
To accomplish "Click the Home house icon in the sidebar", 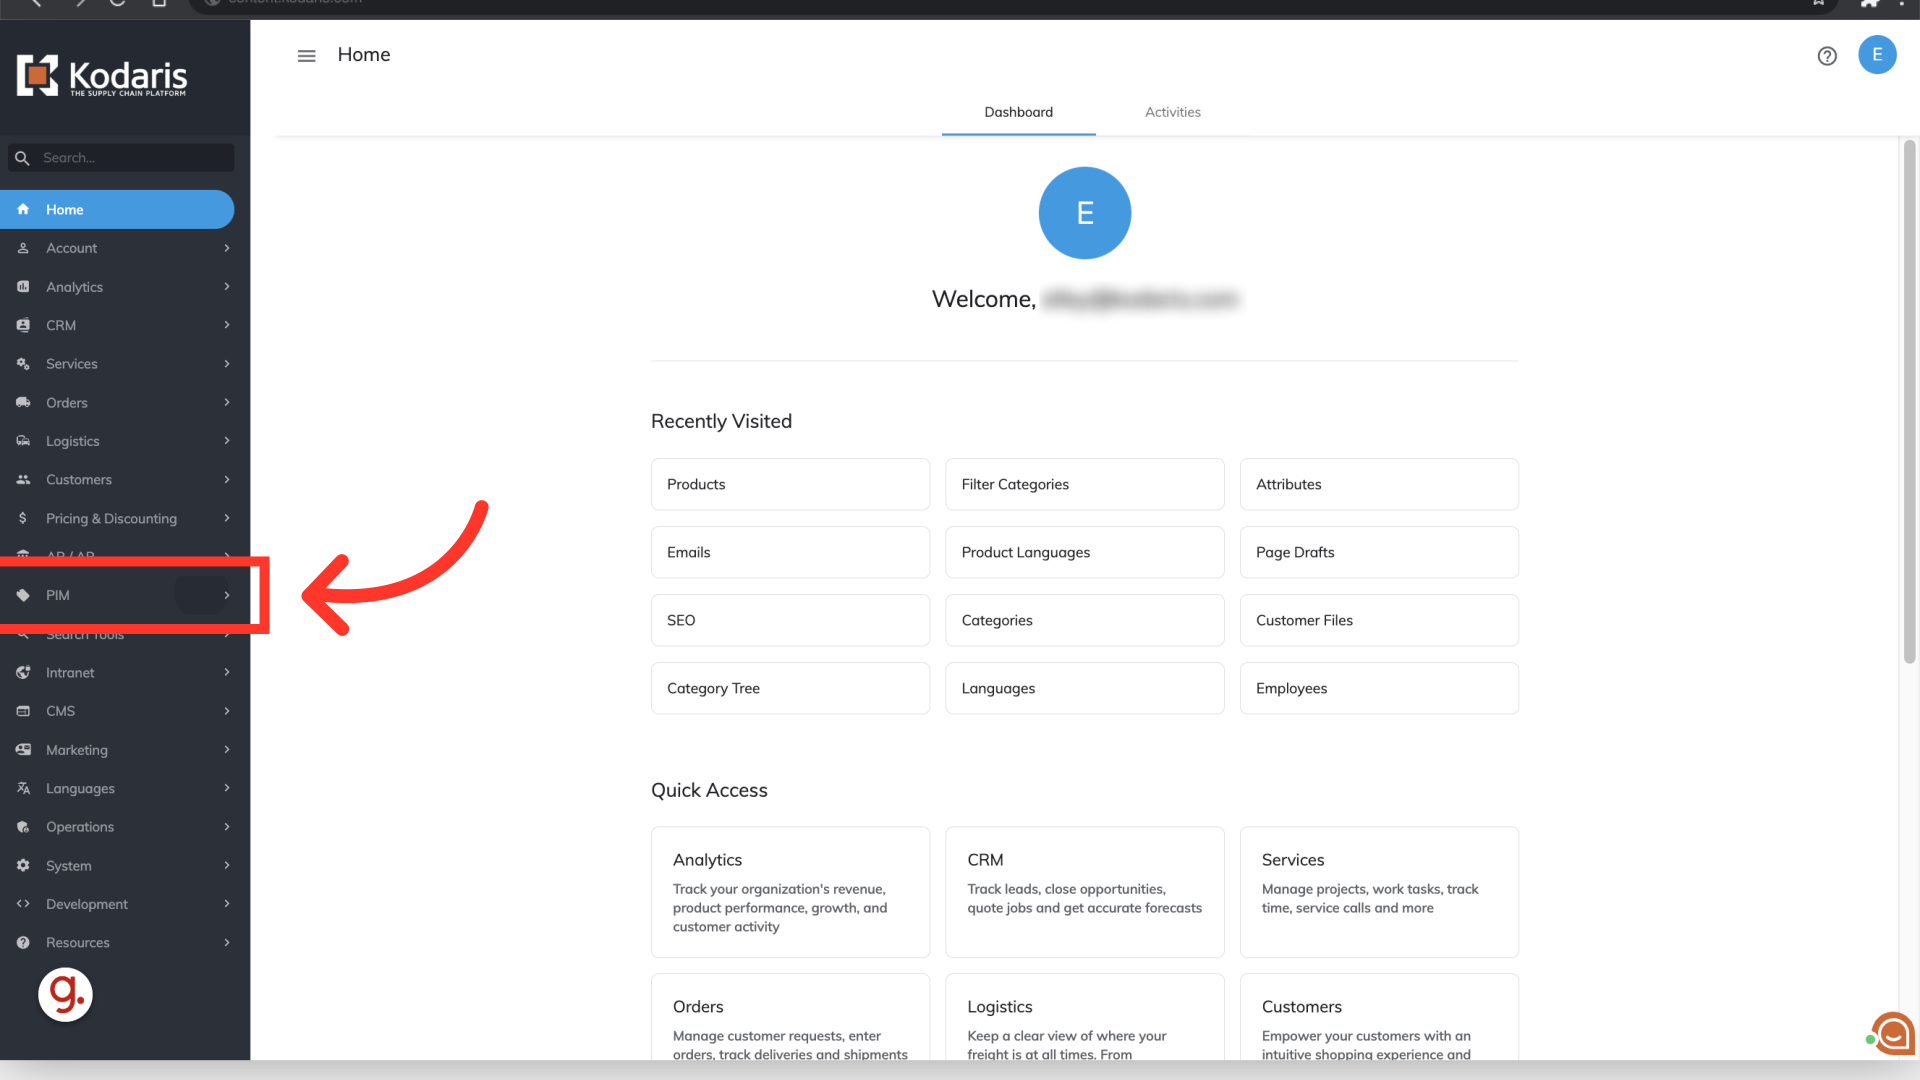I will coord(23,210).
